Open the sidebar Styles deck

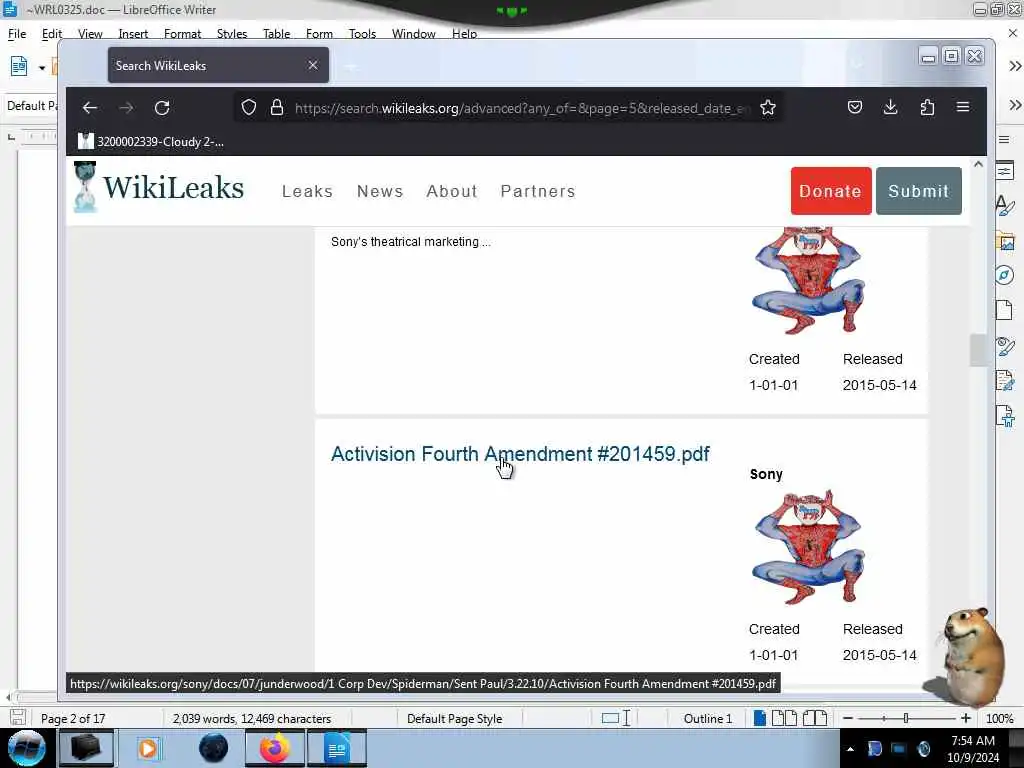tap(1005, 206)
